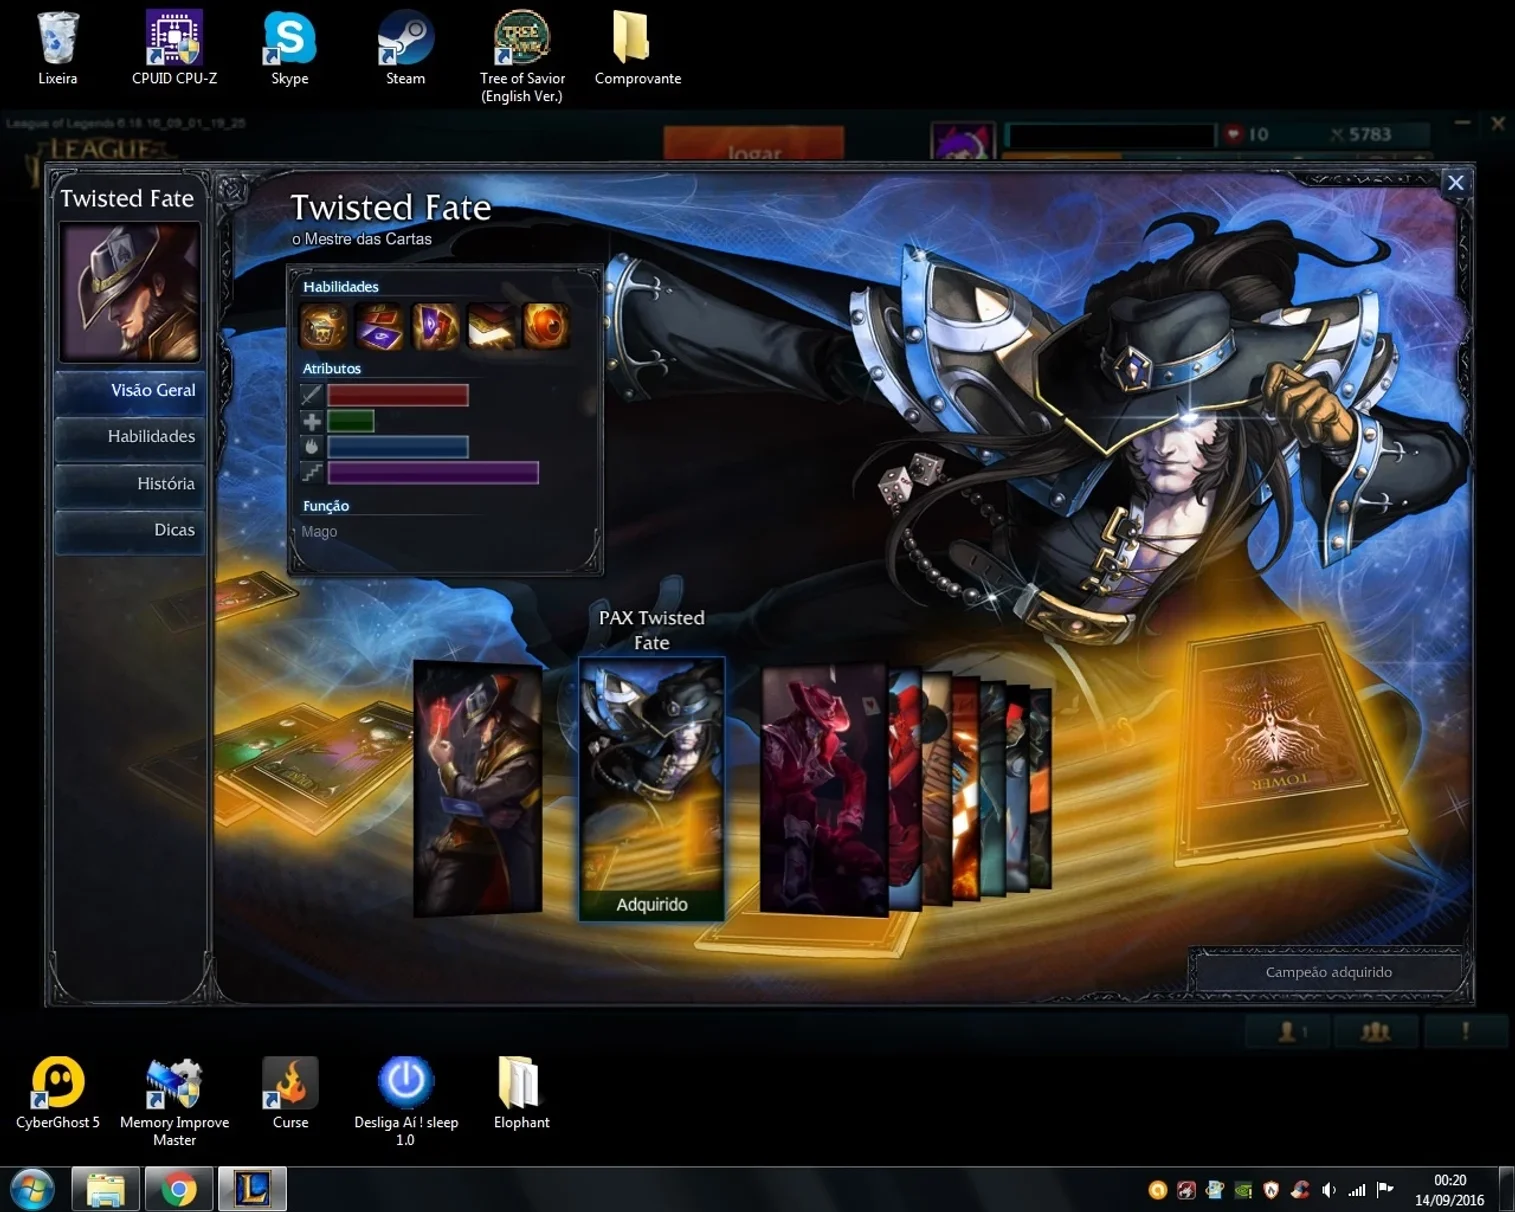
Task: Click the stairs difficulty attribute icon
Action: point(312,472)
